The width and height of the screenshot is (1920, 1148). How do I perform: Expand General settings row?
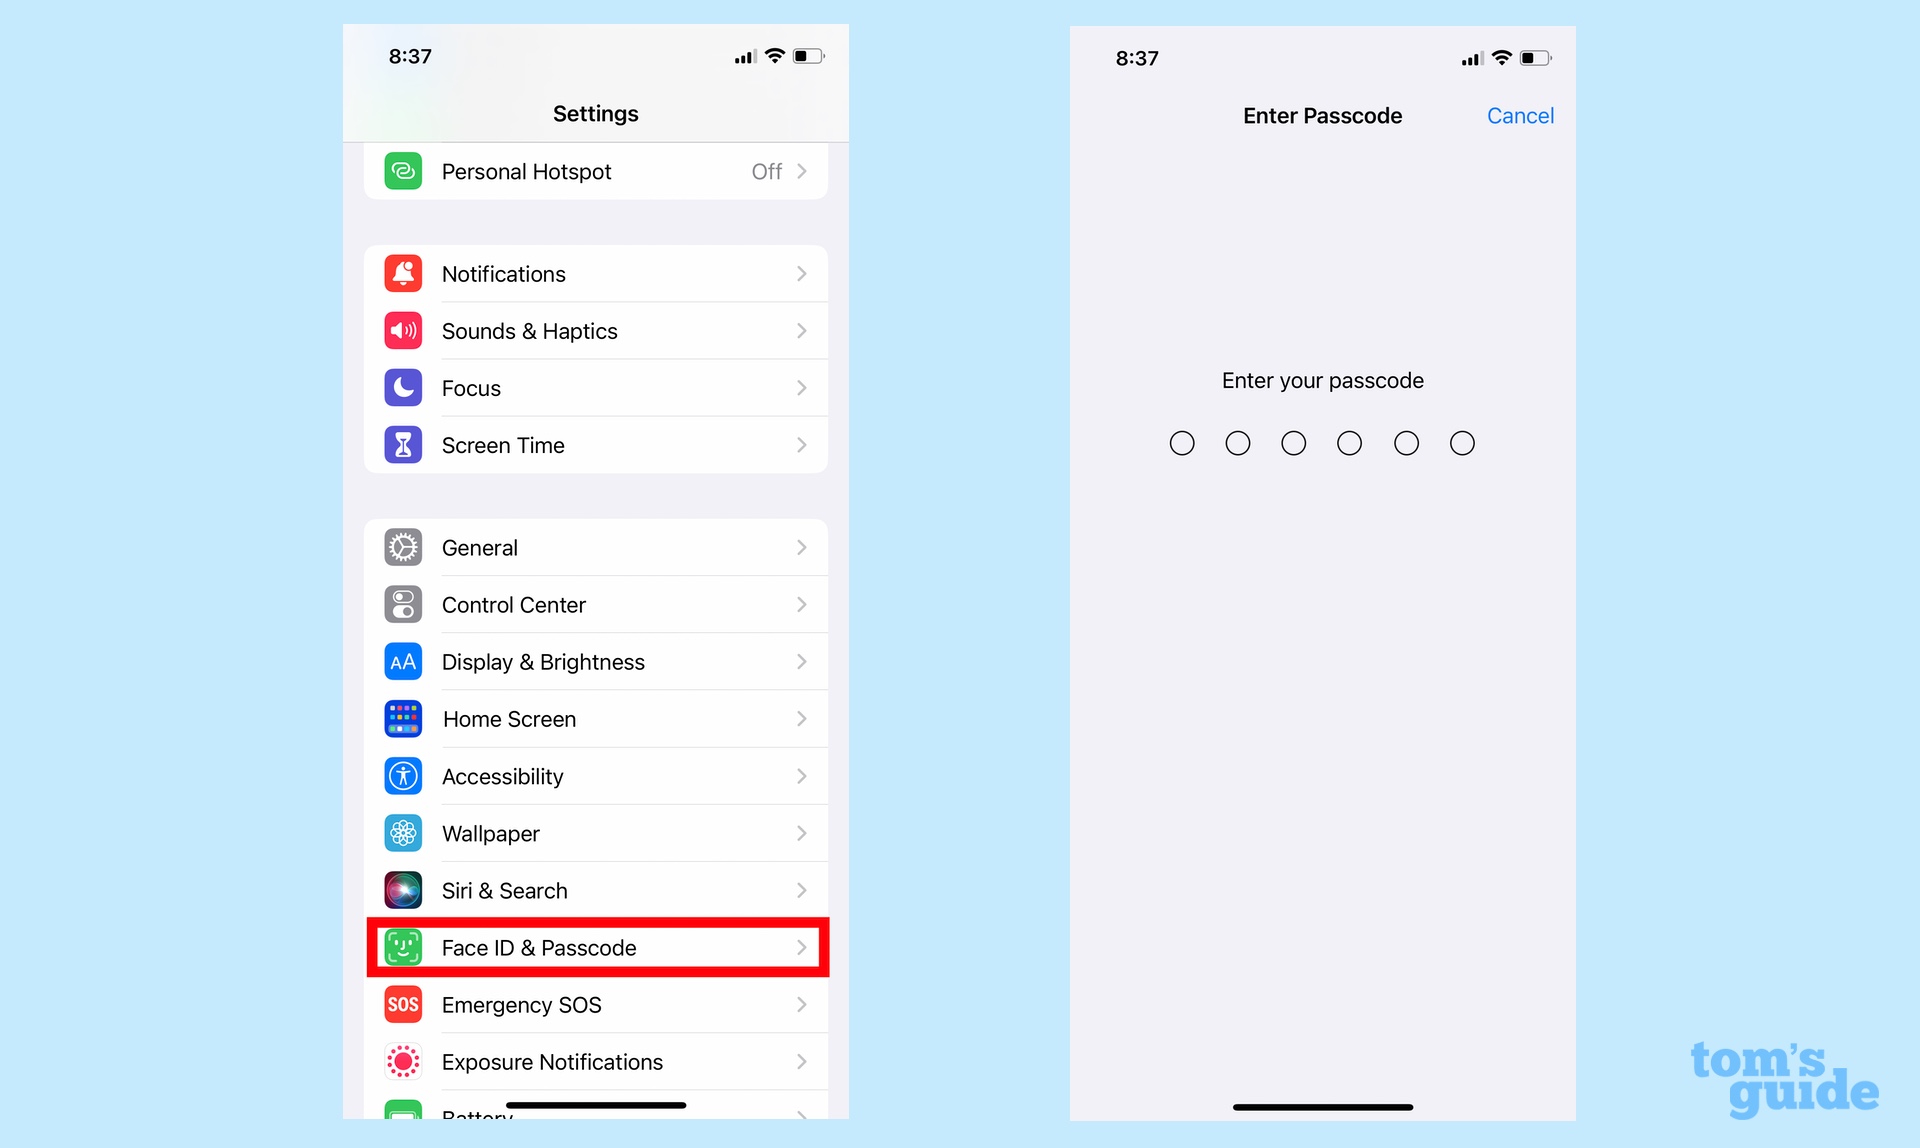point(597,547)
